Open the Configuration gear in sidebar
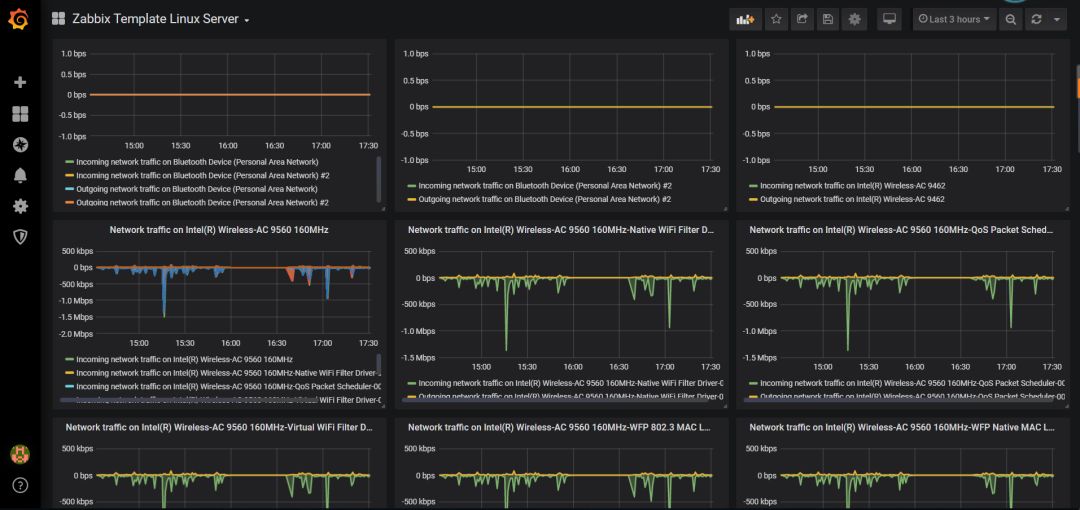This screenshot has width=1080, height=510. coord(20,206)
